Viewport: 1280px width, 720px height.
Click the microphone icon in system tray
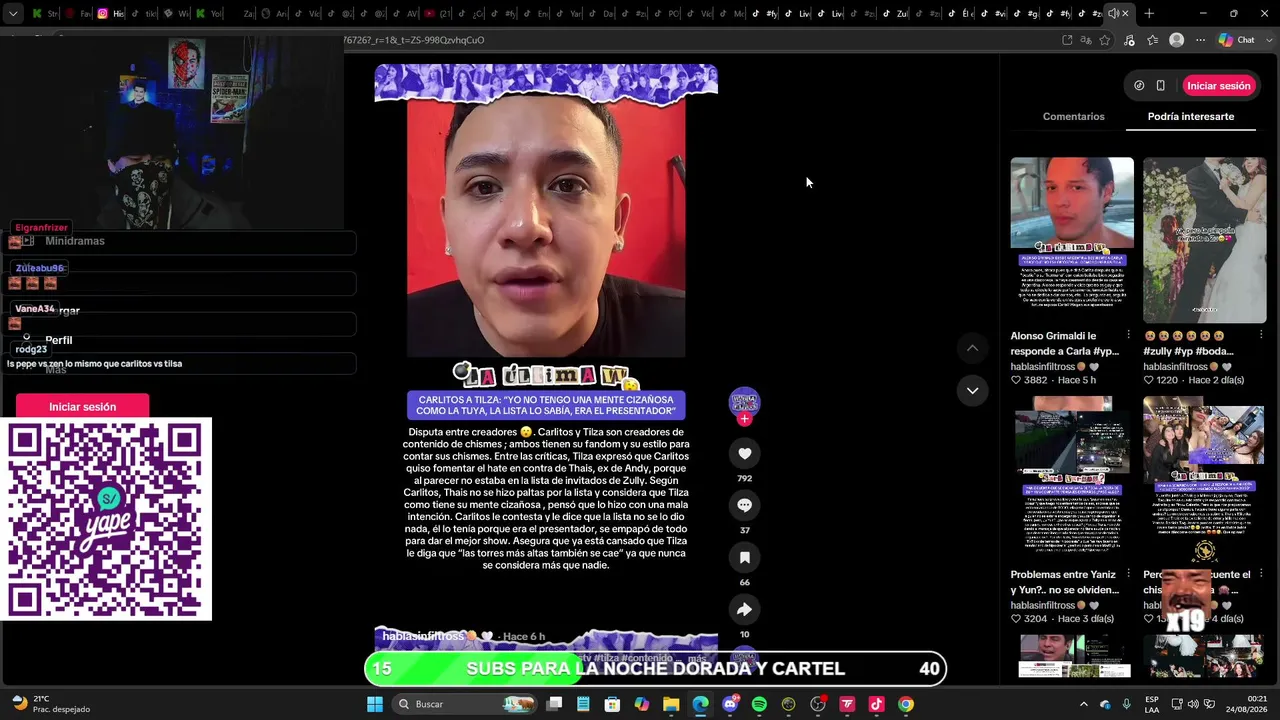tap(1127, 704)
